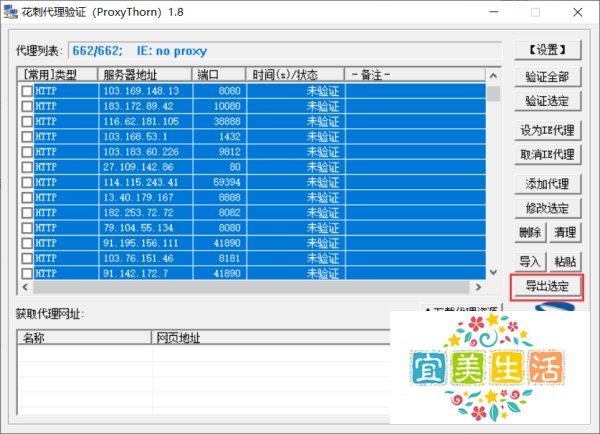
Task: Check the box for 116.62.181.105
Action: (x=27, y=121)
